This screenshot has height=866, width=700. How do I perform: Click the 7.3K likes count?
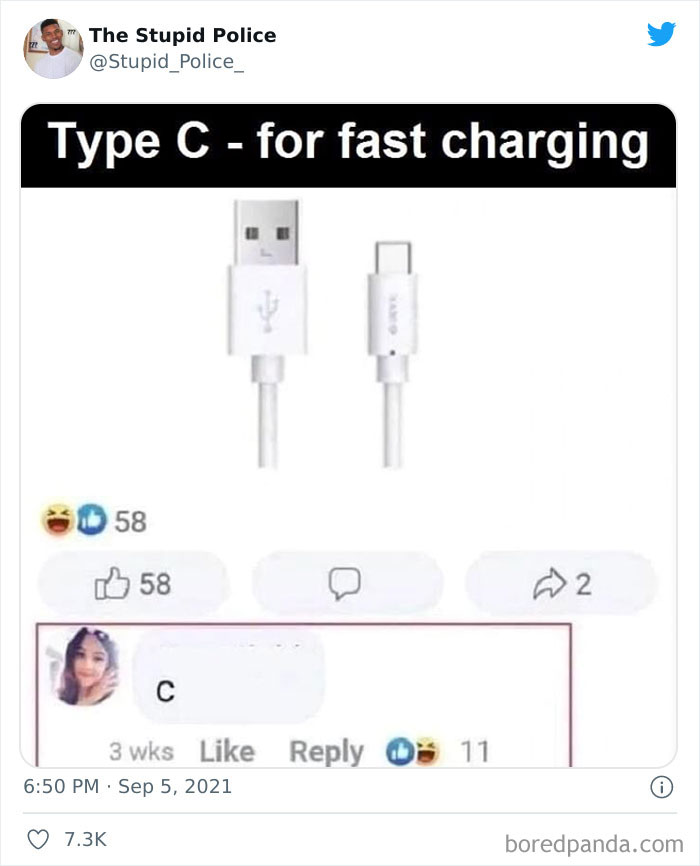click(x=85, y=839)
